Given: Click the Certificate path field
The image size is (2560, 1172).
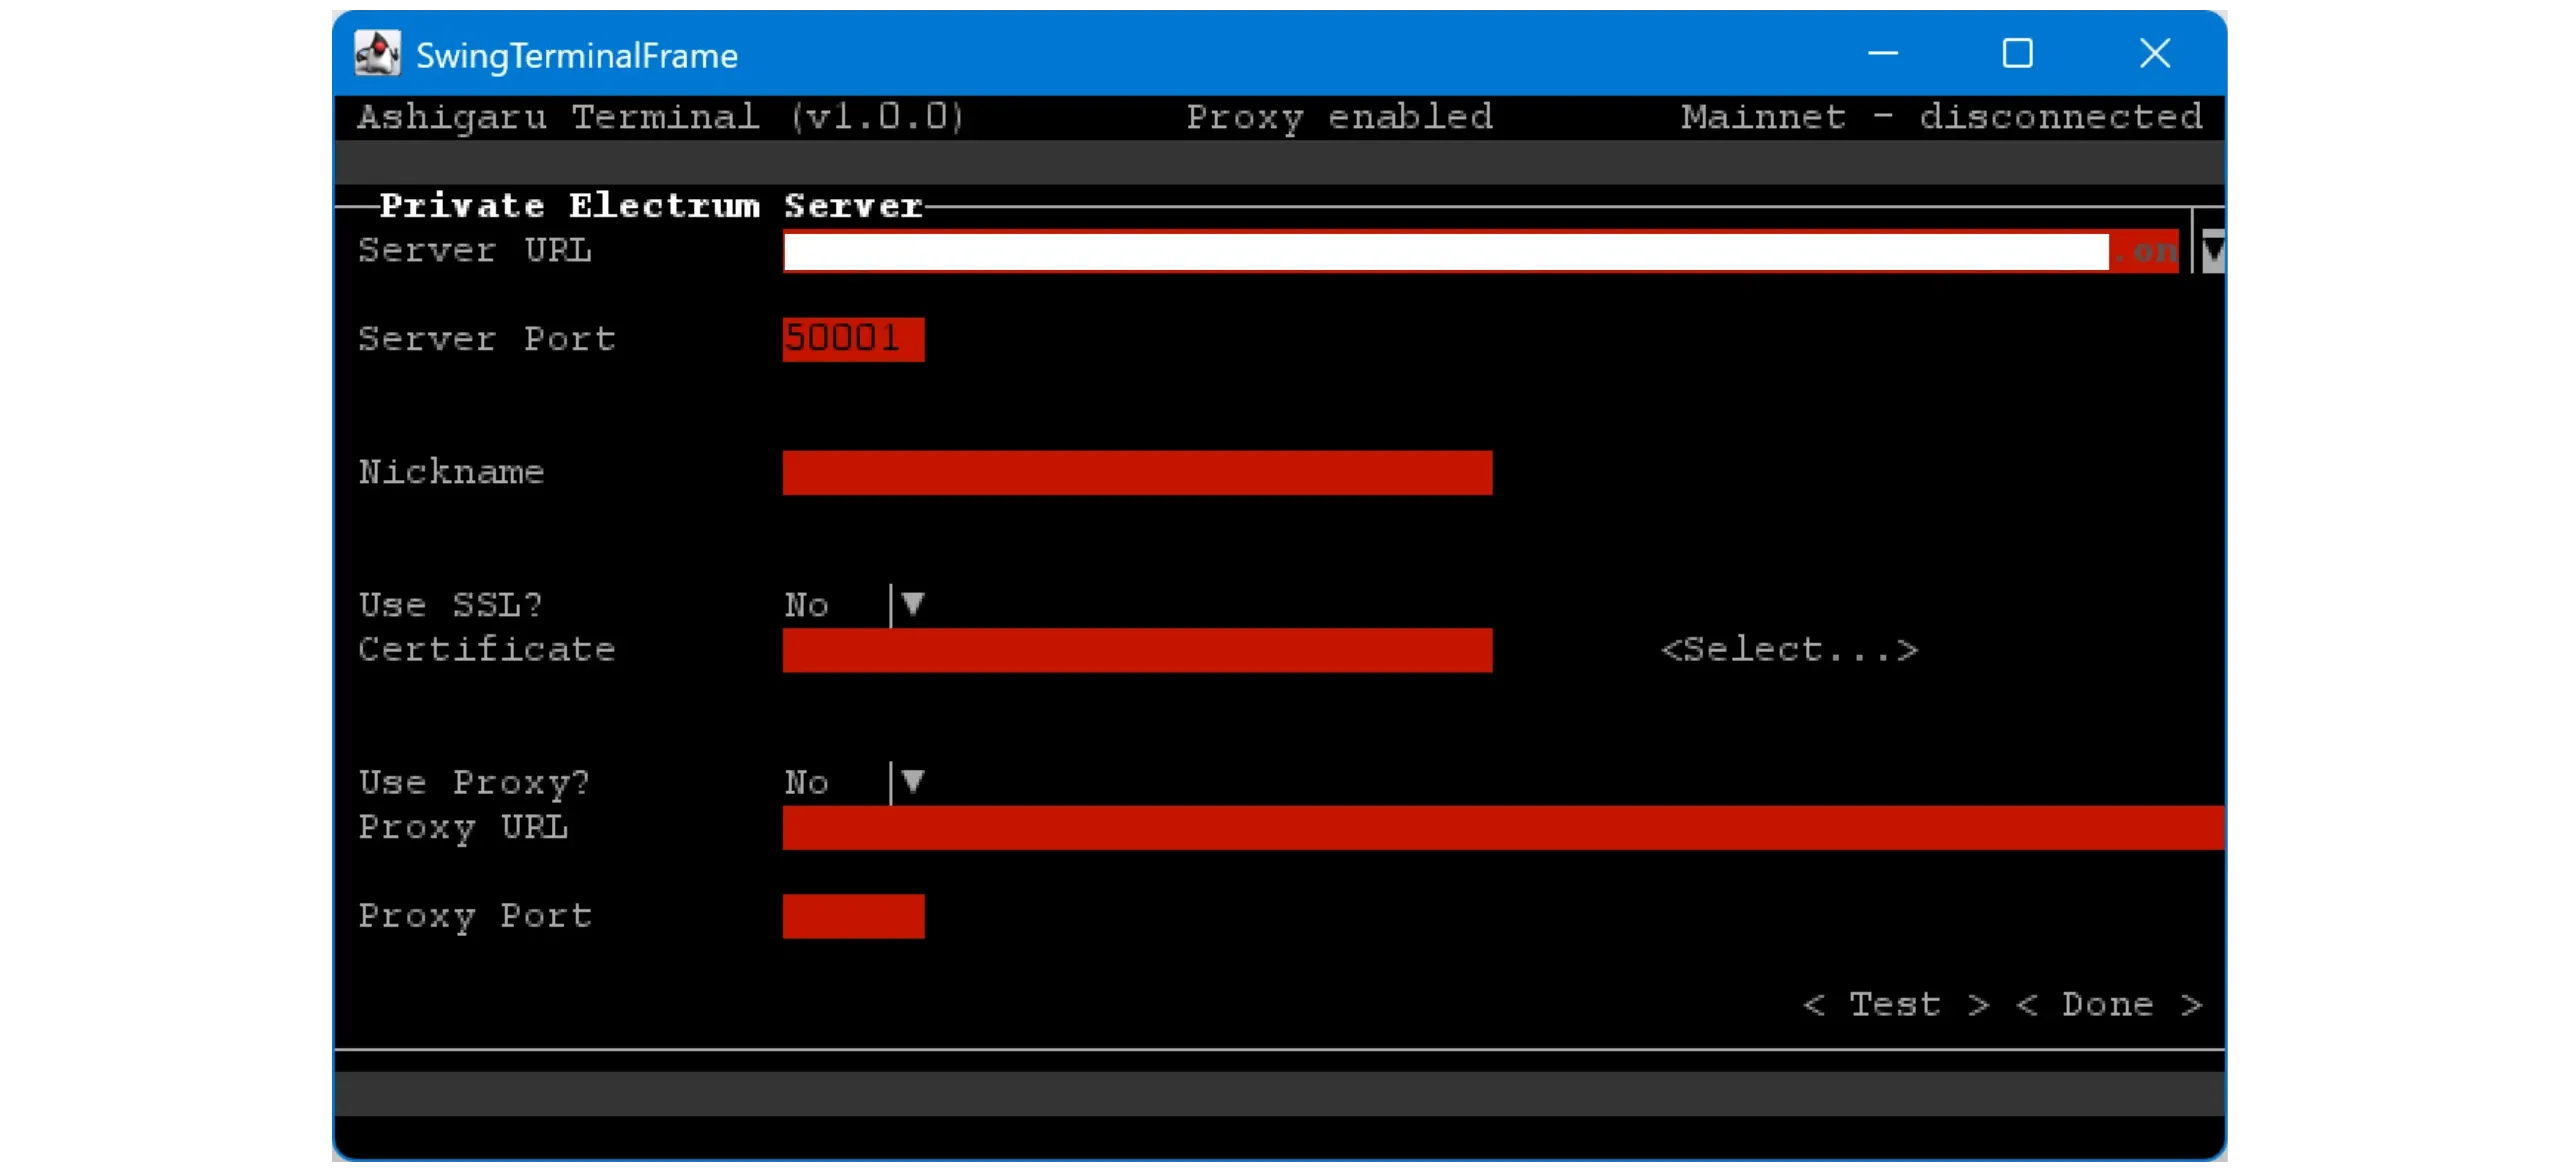Looking at the screenshot, I should 1136,650.
